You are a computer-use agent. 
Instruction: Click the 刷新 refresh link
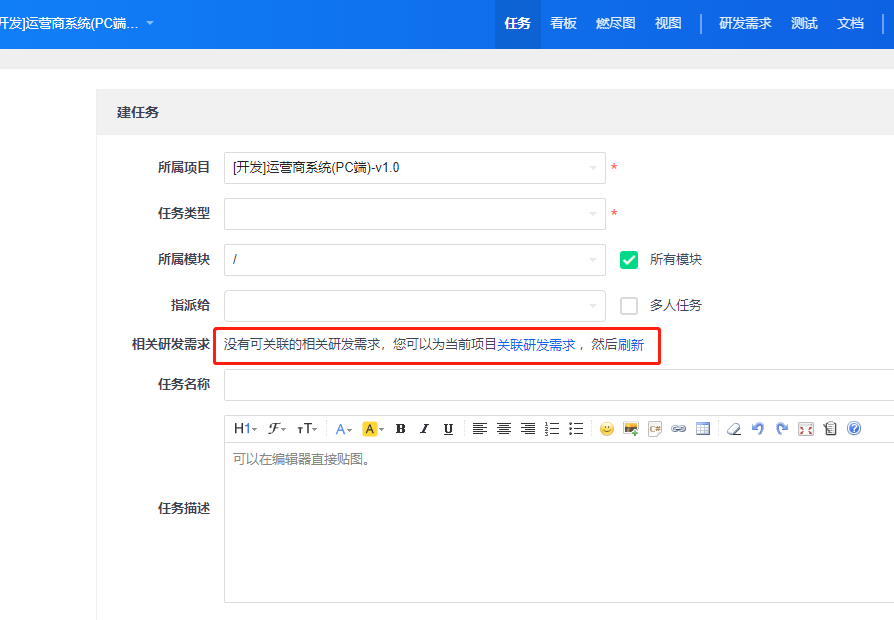[631, 345]
